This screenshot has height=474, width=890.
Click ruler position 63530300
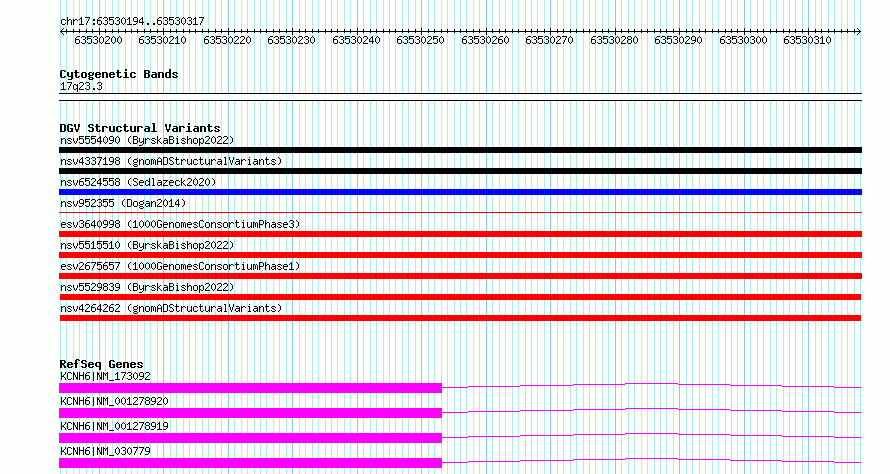tap(742, 40)
